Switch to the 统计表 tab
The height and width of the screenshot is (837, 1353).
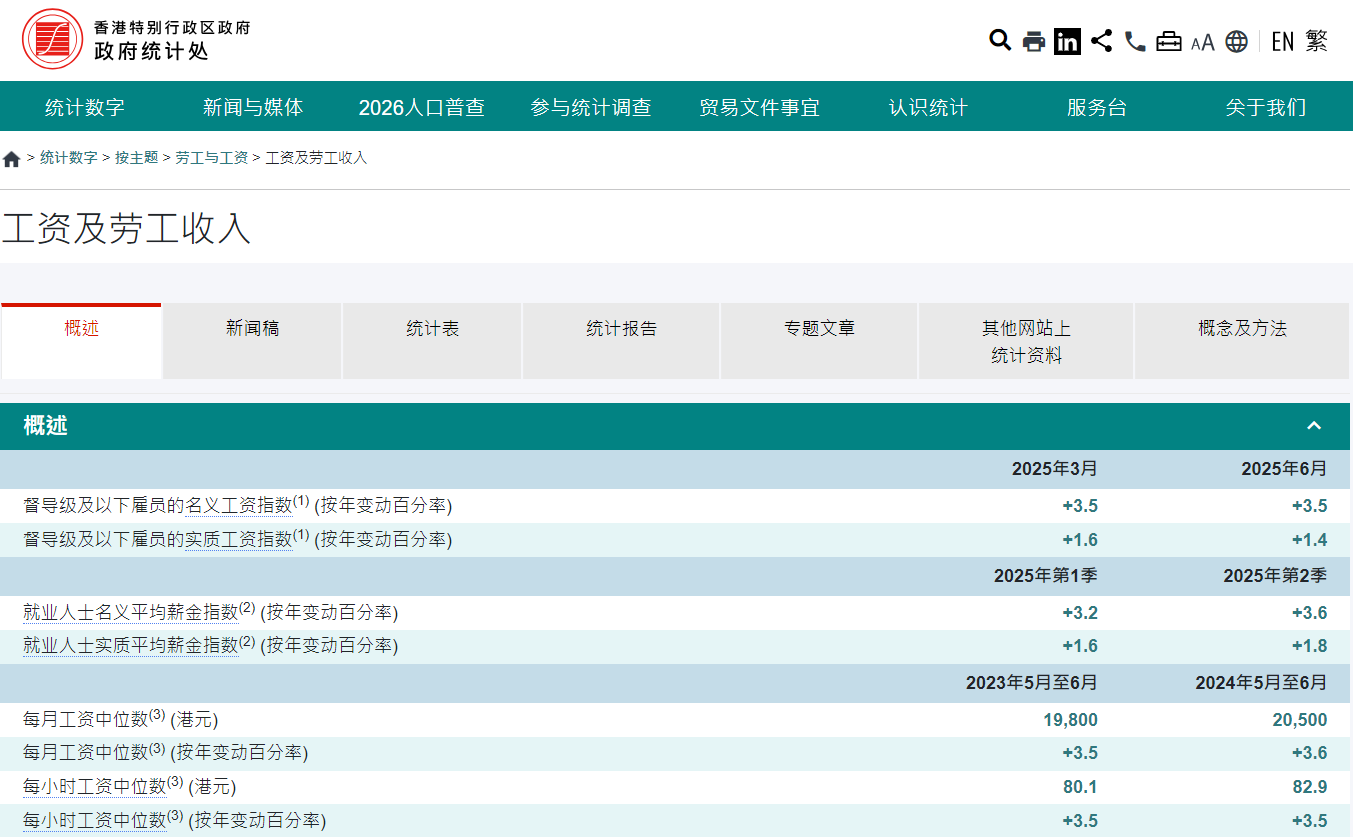pyautogui.click(x=432, y=329)
